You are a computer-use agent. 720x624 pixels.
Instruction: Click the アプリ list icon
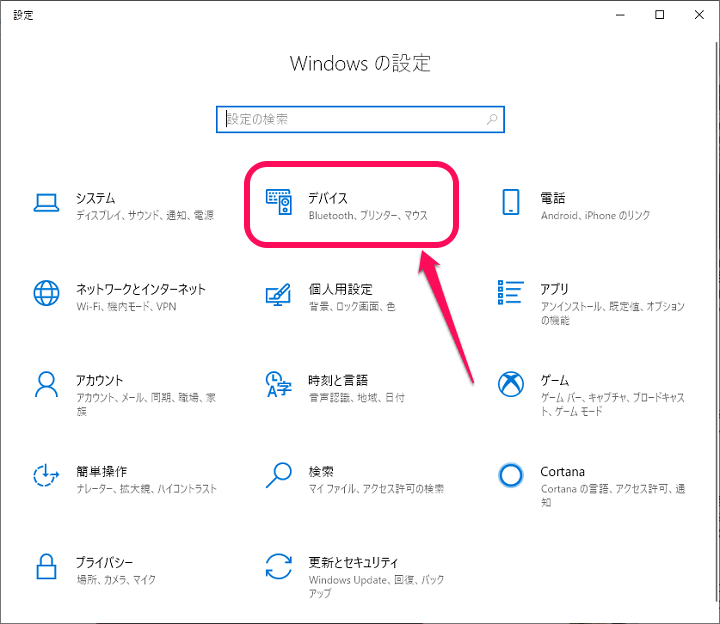tap(511, 292)
